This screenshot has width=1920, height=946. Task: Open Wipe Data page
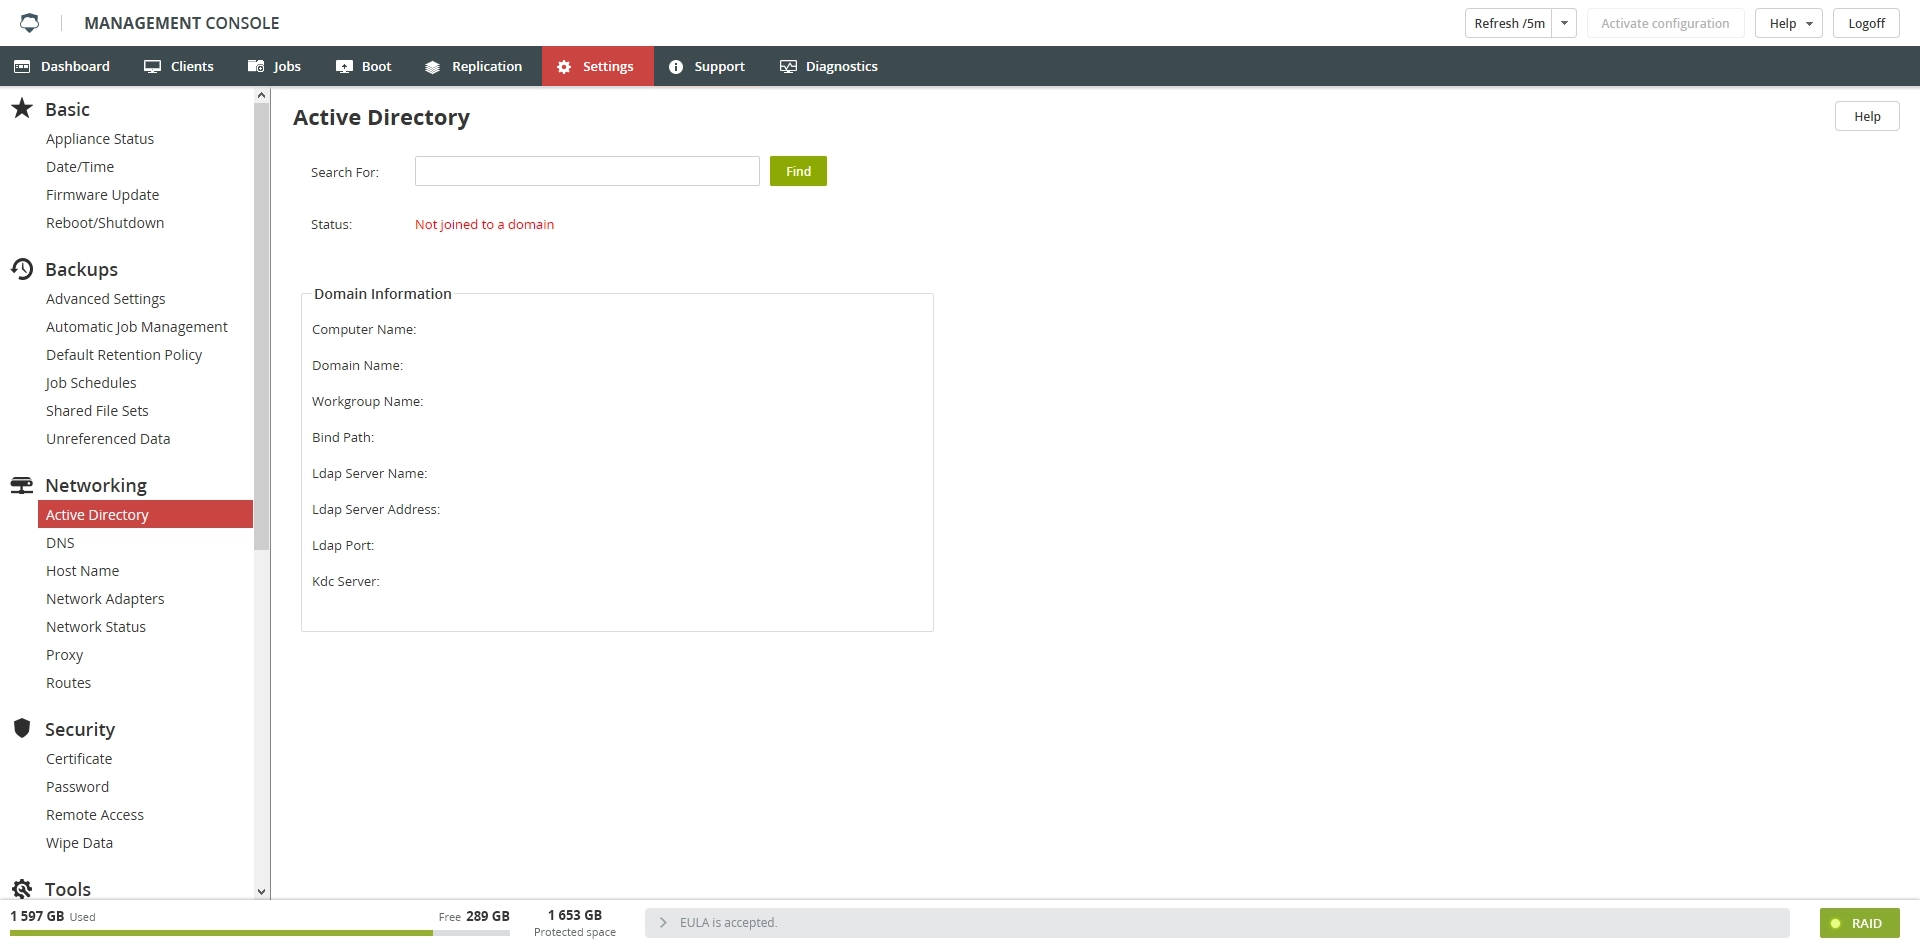coord(79,843)
